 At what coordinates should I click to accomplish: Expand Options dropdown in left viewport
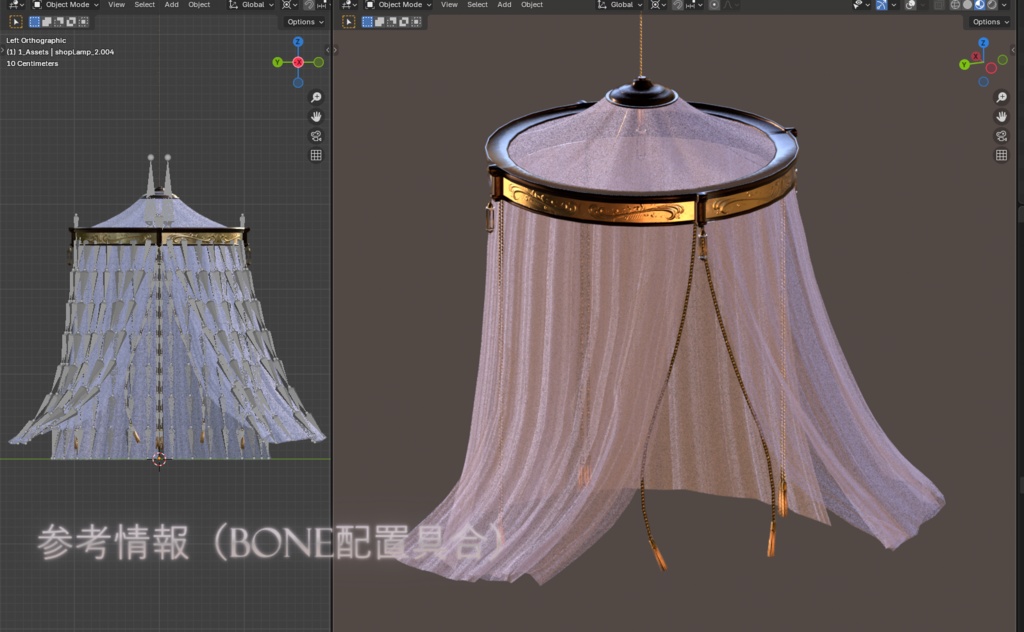pyautogui.click(x=305, y=22)
